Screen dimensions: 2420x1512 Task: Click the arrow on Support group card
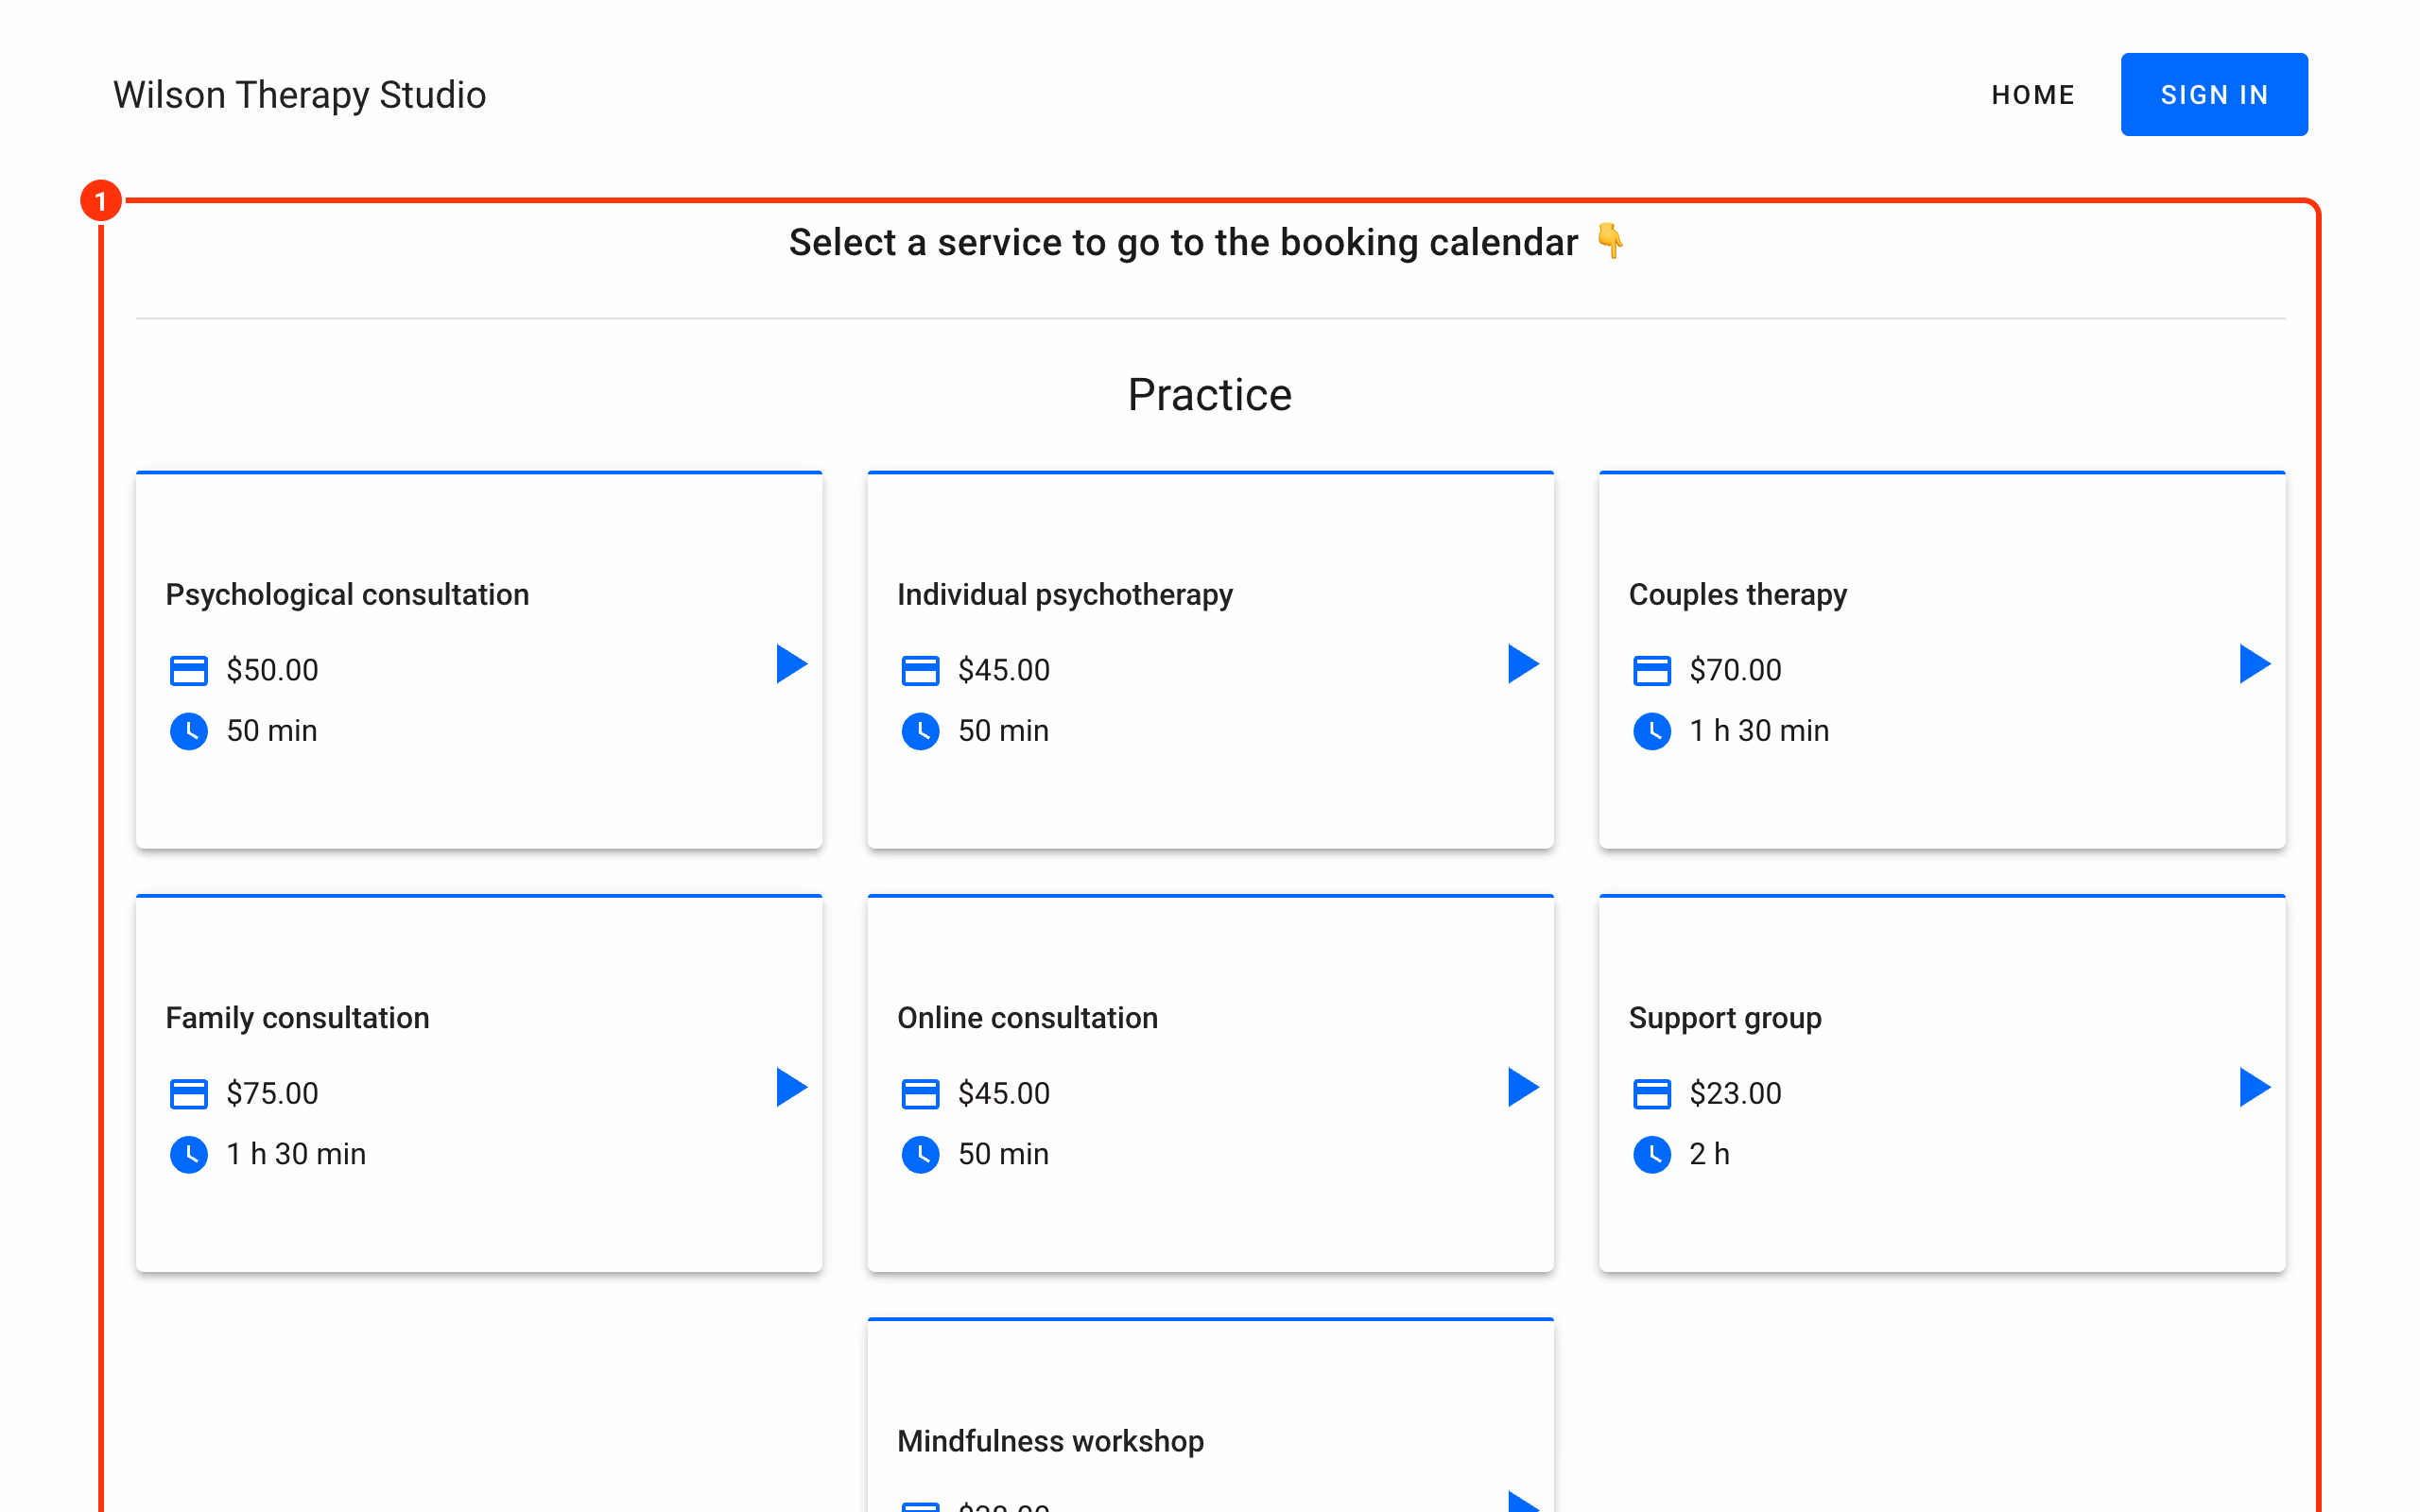pos(2255,1087)
